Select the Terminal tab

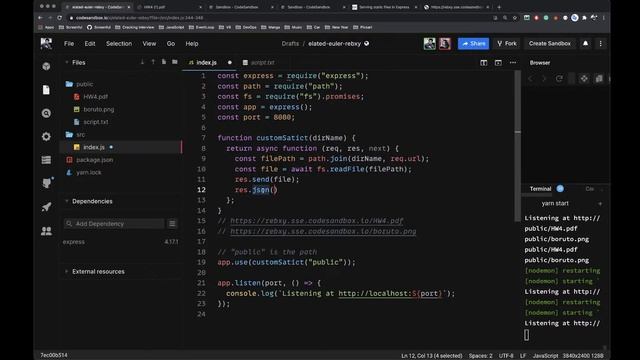pos(540,189)
